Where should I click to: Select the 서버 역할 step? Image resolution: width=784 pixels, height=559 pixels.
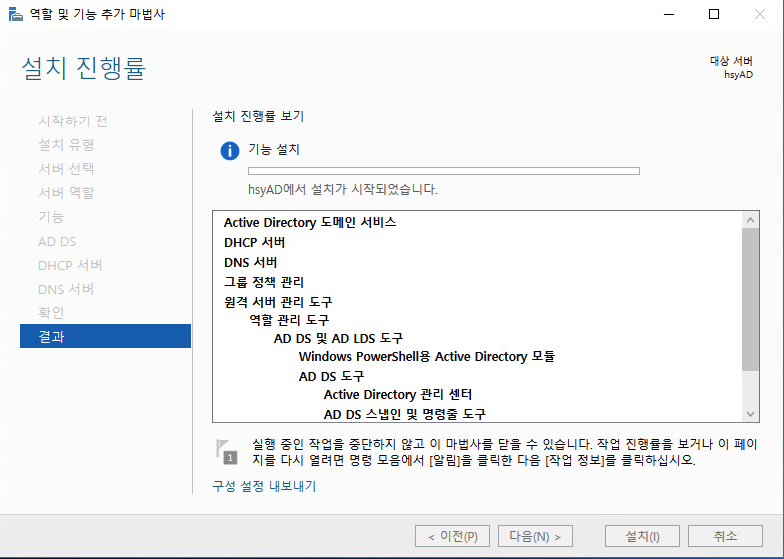coord(66,193)
